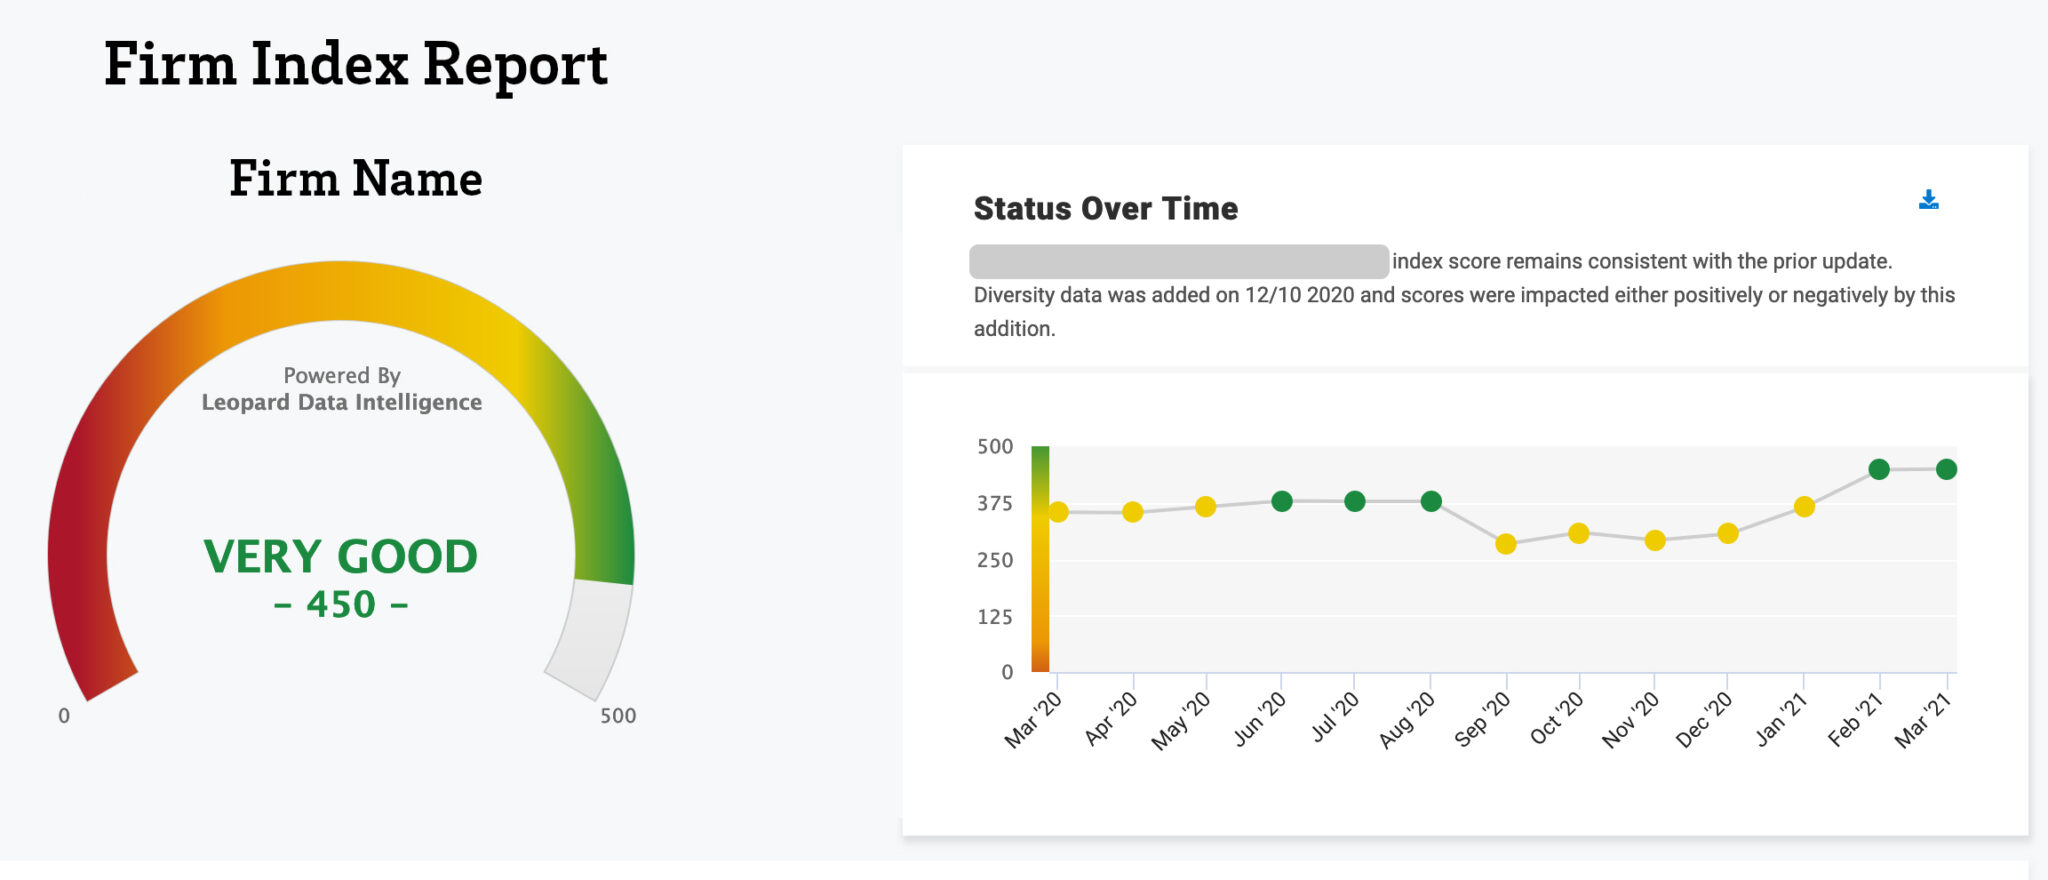Click the May '20 data point on chart
This screenshot has height=880, width=2048.
pos(1206,507)
